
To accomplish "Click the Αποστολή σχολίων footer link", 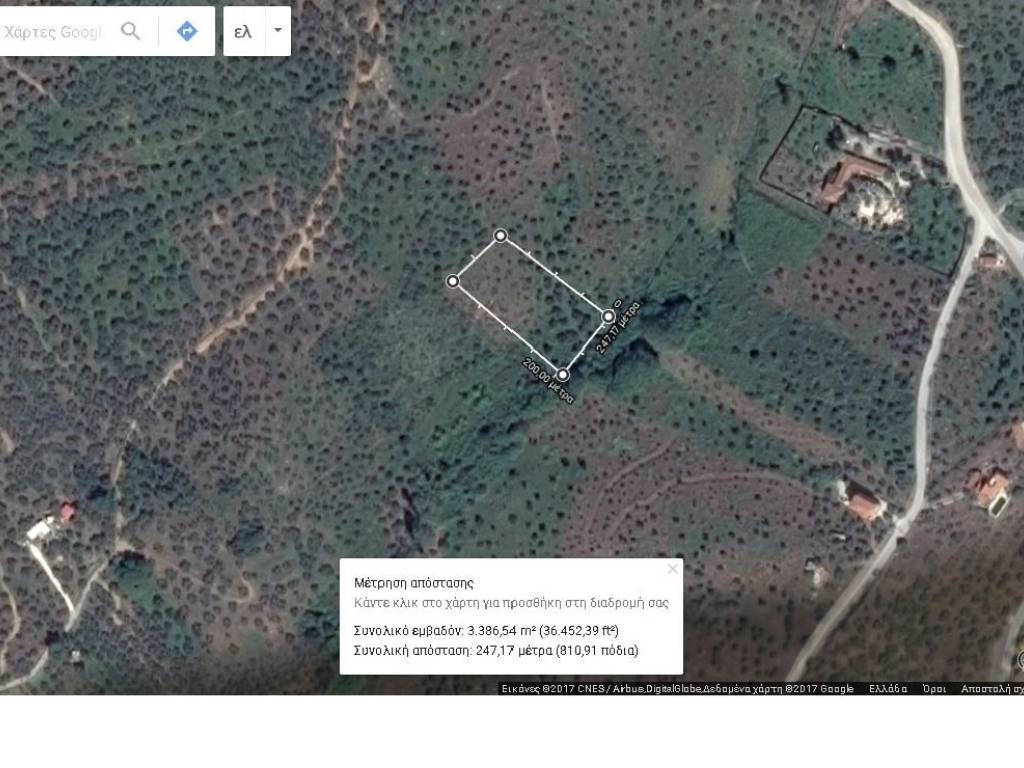I will click(991, 689).
